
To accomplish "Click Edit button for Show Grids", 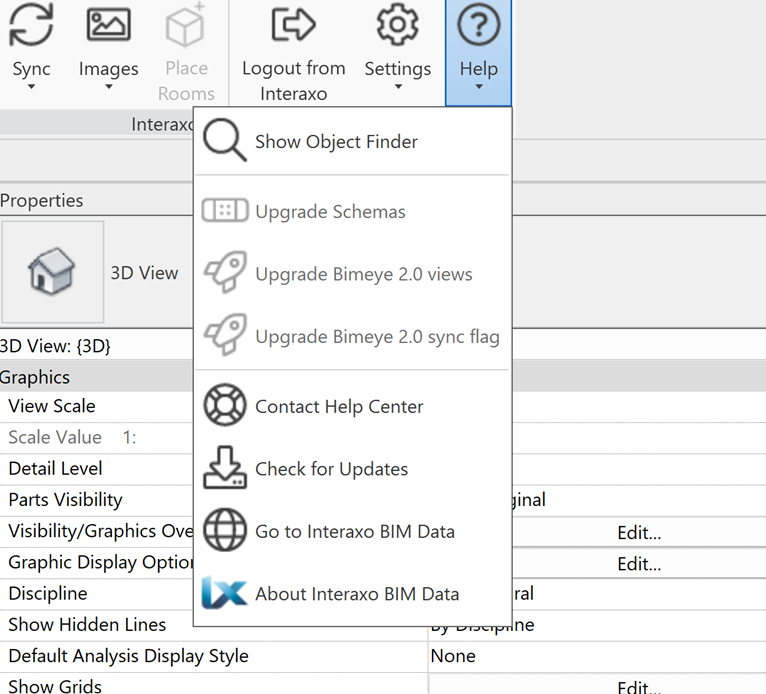I will (x=639, y=686).
